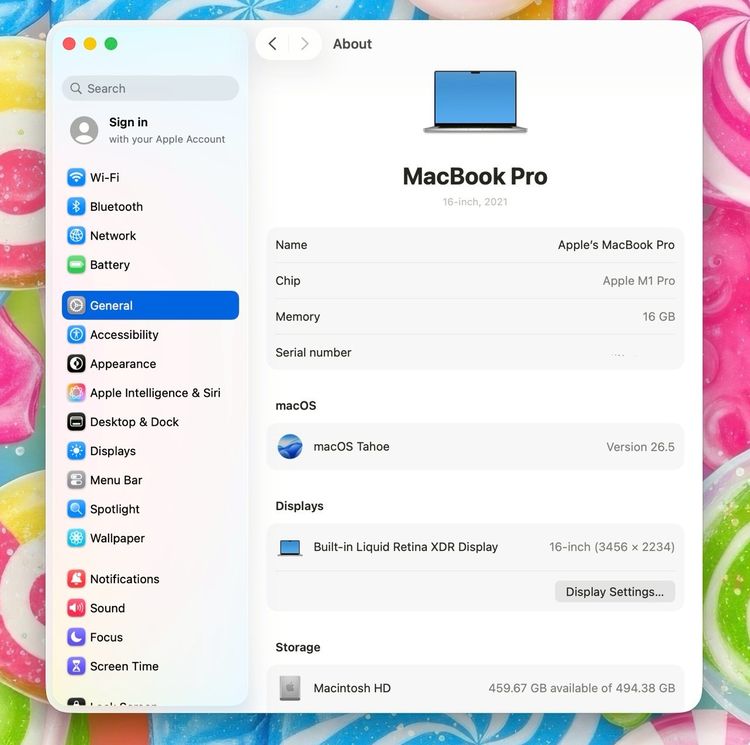Click the Macintosh HD volume name
The width and height of the screenshot is (750, 745).
tap(352, 688)
